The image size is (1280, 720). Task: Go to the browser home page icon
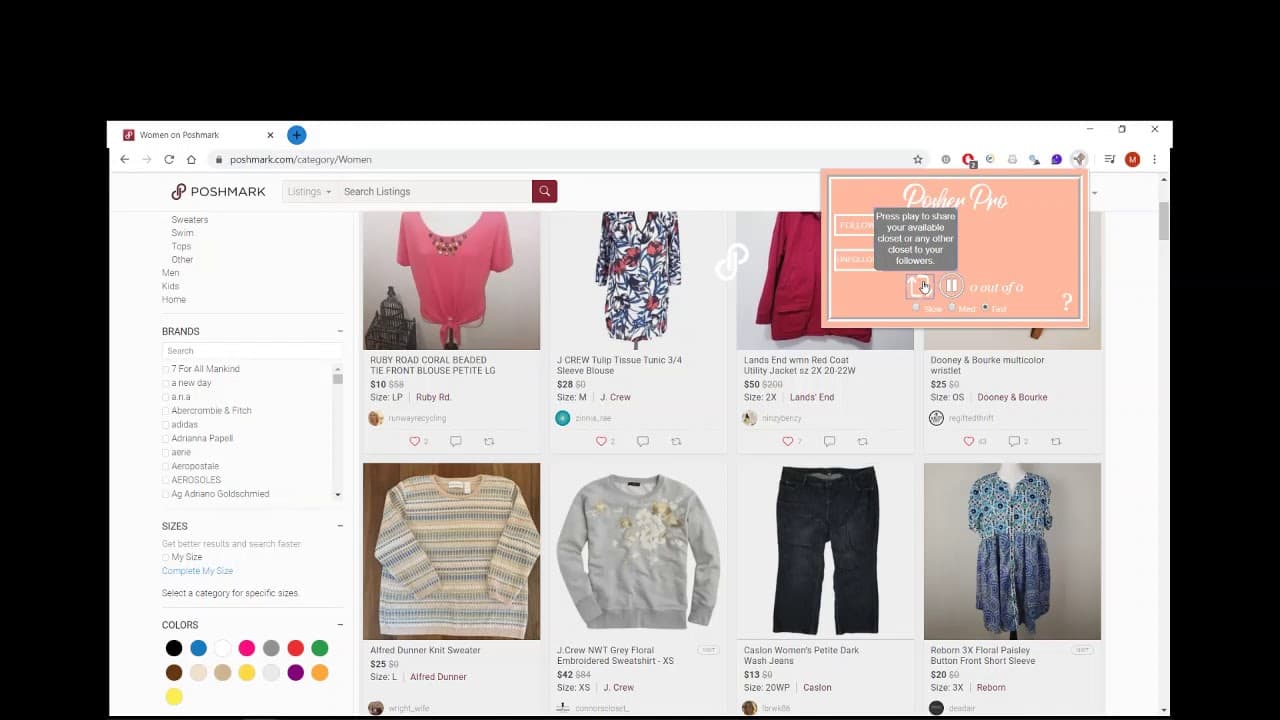pos(191,159)
